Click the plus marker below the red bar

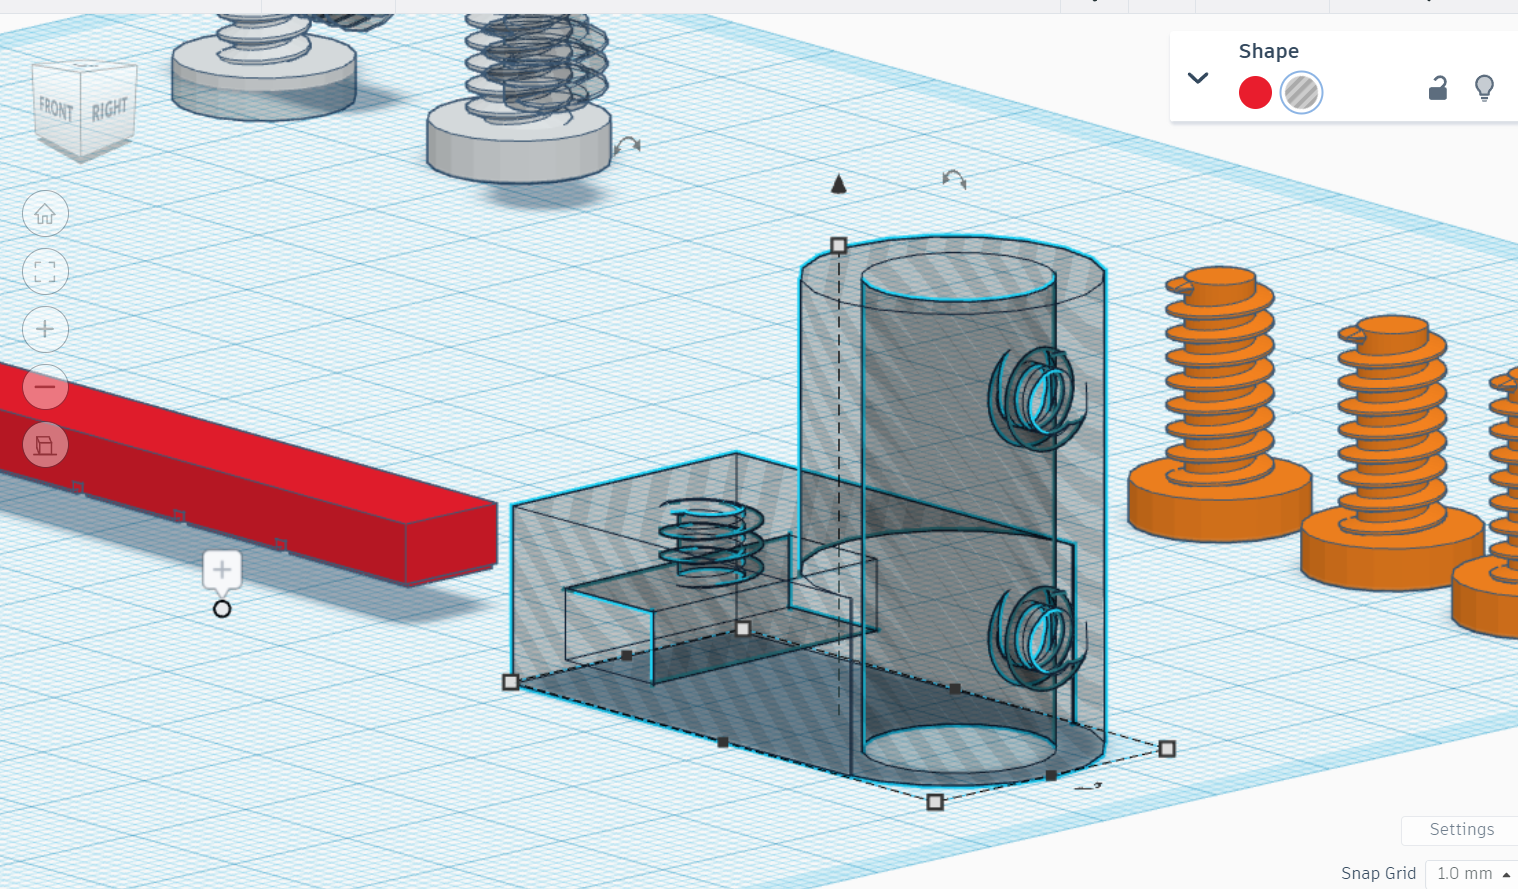[x=222, y=570]
